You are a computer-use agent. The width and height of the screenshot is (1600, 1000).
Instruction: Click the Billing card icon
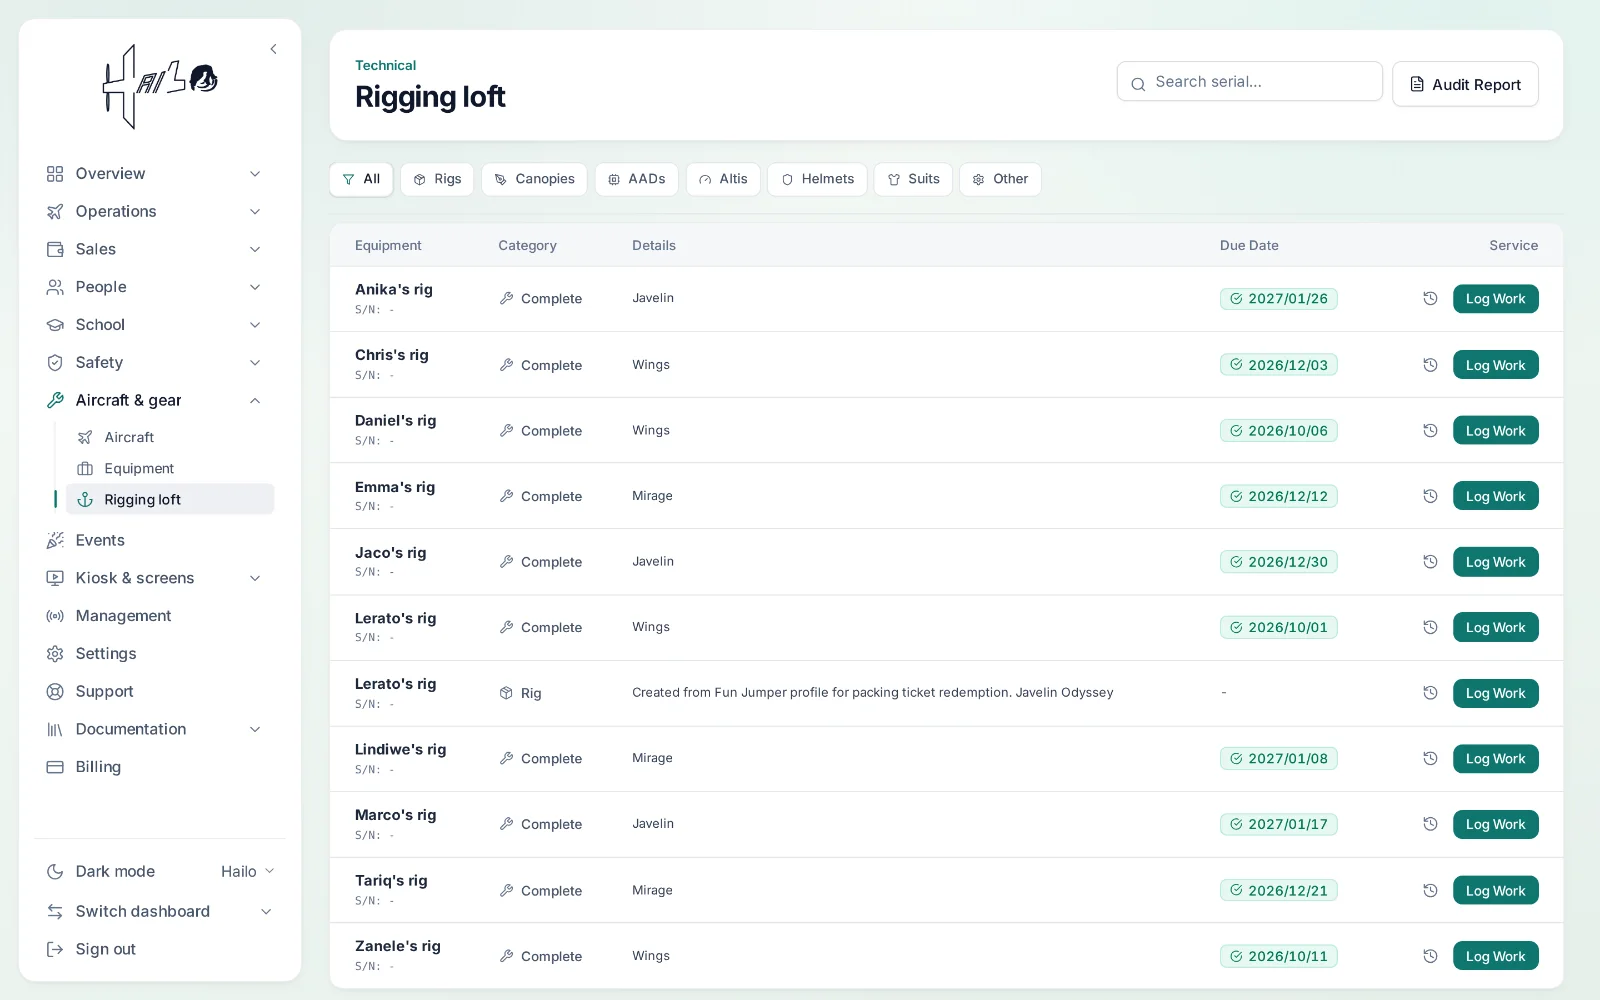pos(55,767)
